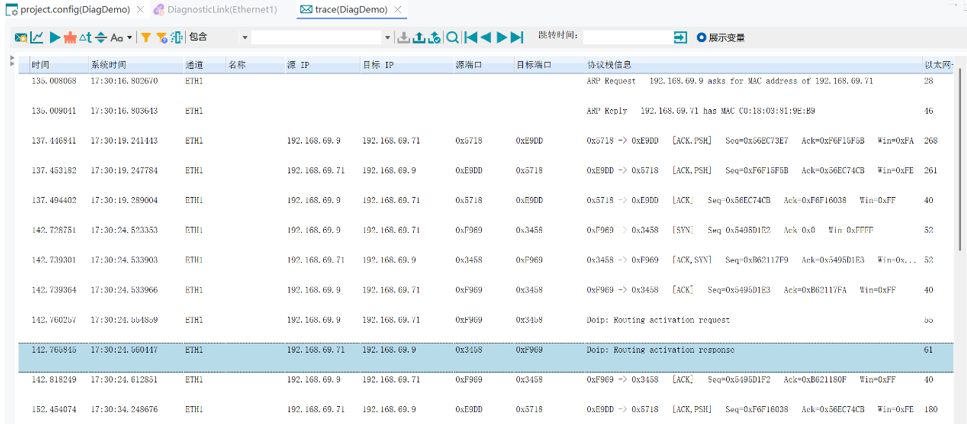Toggle the 展示变量 radio button
The height and width of the screenshot is (424, 967).
tap(701, 38)
